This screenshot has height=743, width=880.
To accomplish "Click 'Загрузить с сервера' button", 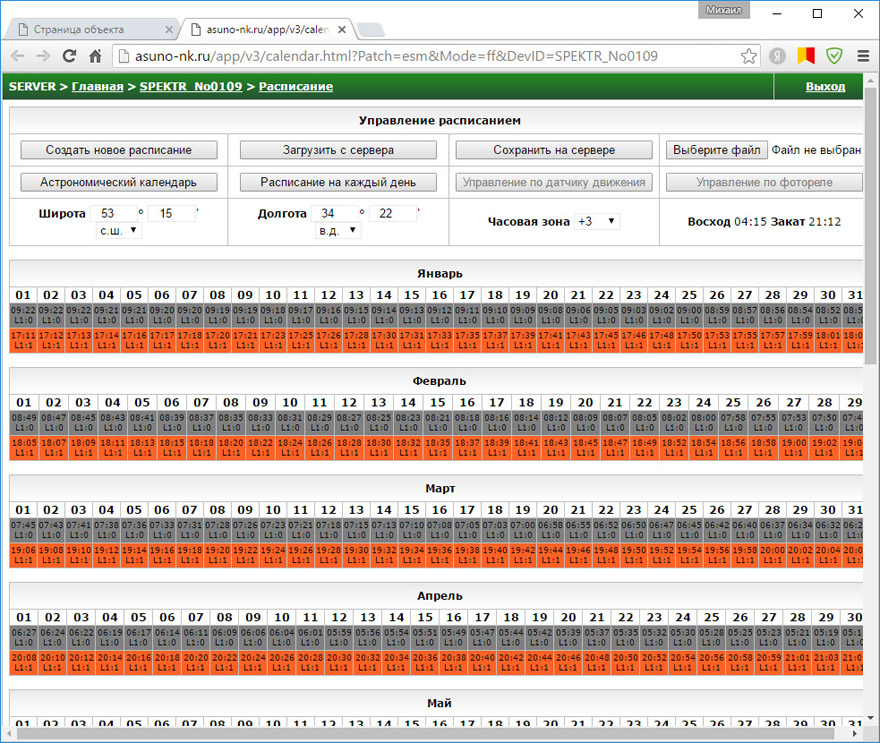I will pyautogui.click(x=338, y=150).
